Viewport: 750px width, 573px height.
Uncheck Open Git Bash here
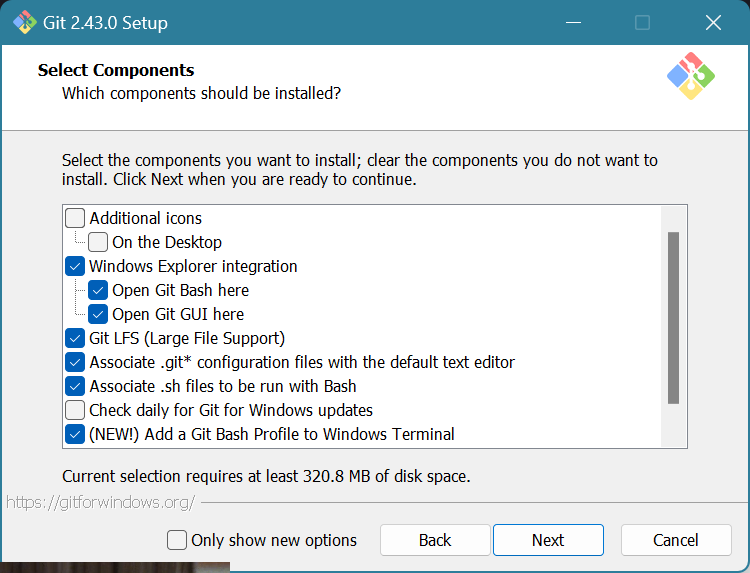(x=98, y=290)
